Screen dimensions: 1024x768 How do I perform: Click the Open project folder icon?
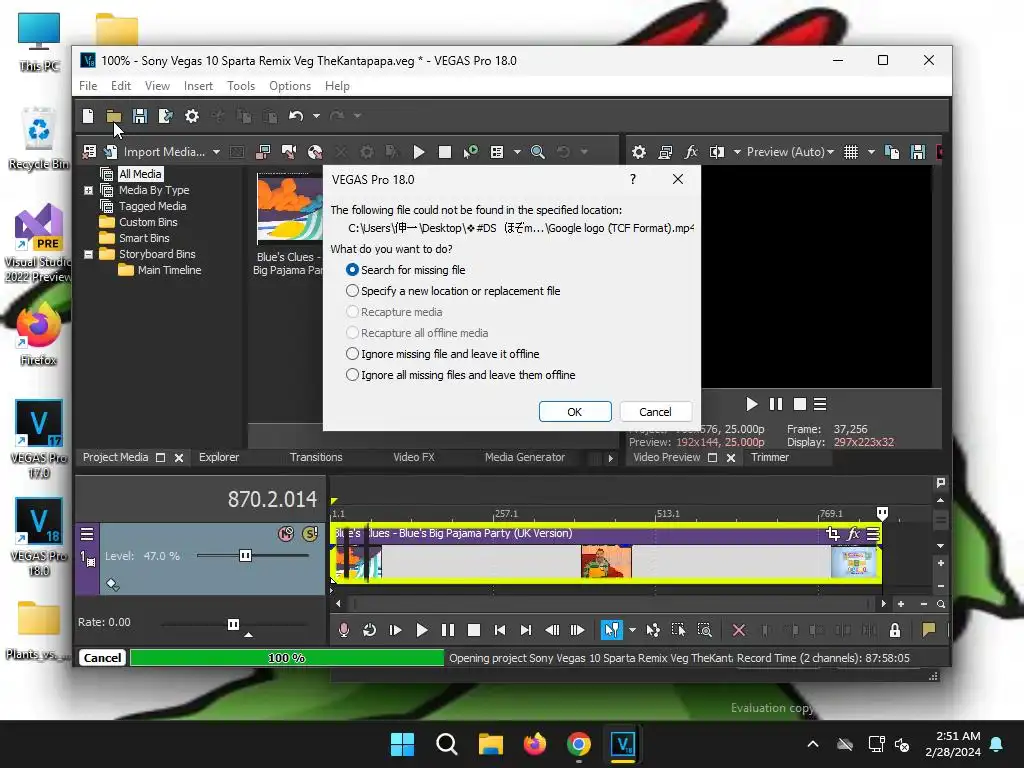click(x=114, y=116)
